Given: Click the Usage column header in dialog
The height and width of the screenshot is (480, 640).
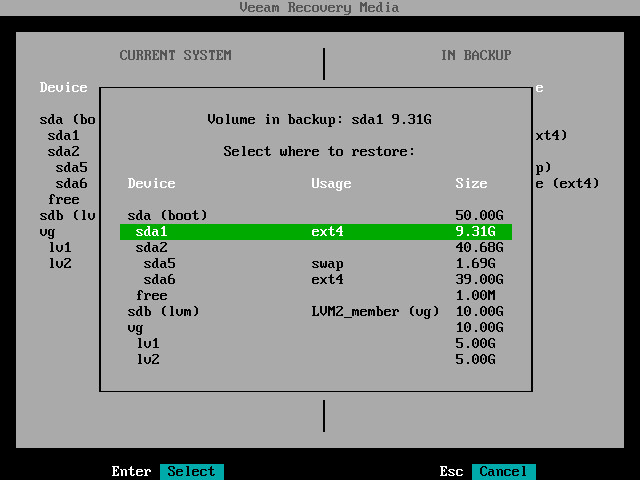Looking at the screenshot, I should point(331,184).
